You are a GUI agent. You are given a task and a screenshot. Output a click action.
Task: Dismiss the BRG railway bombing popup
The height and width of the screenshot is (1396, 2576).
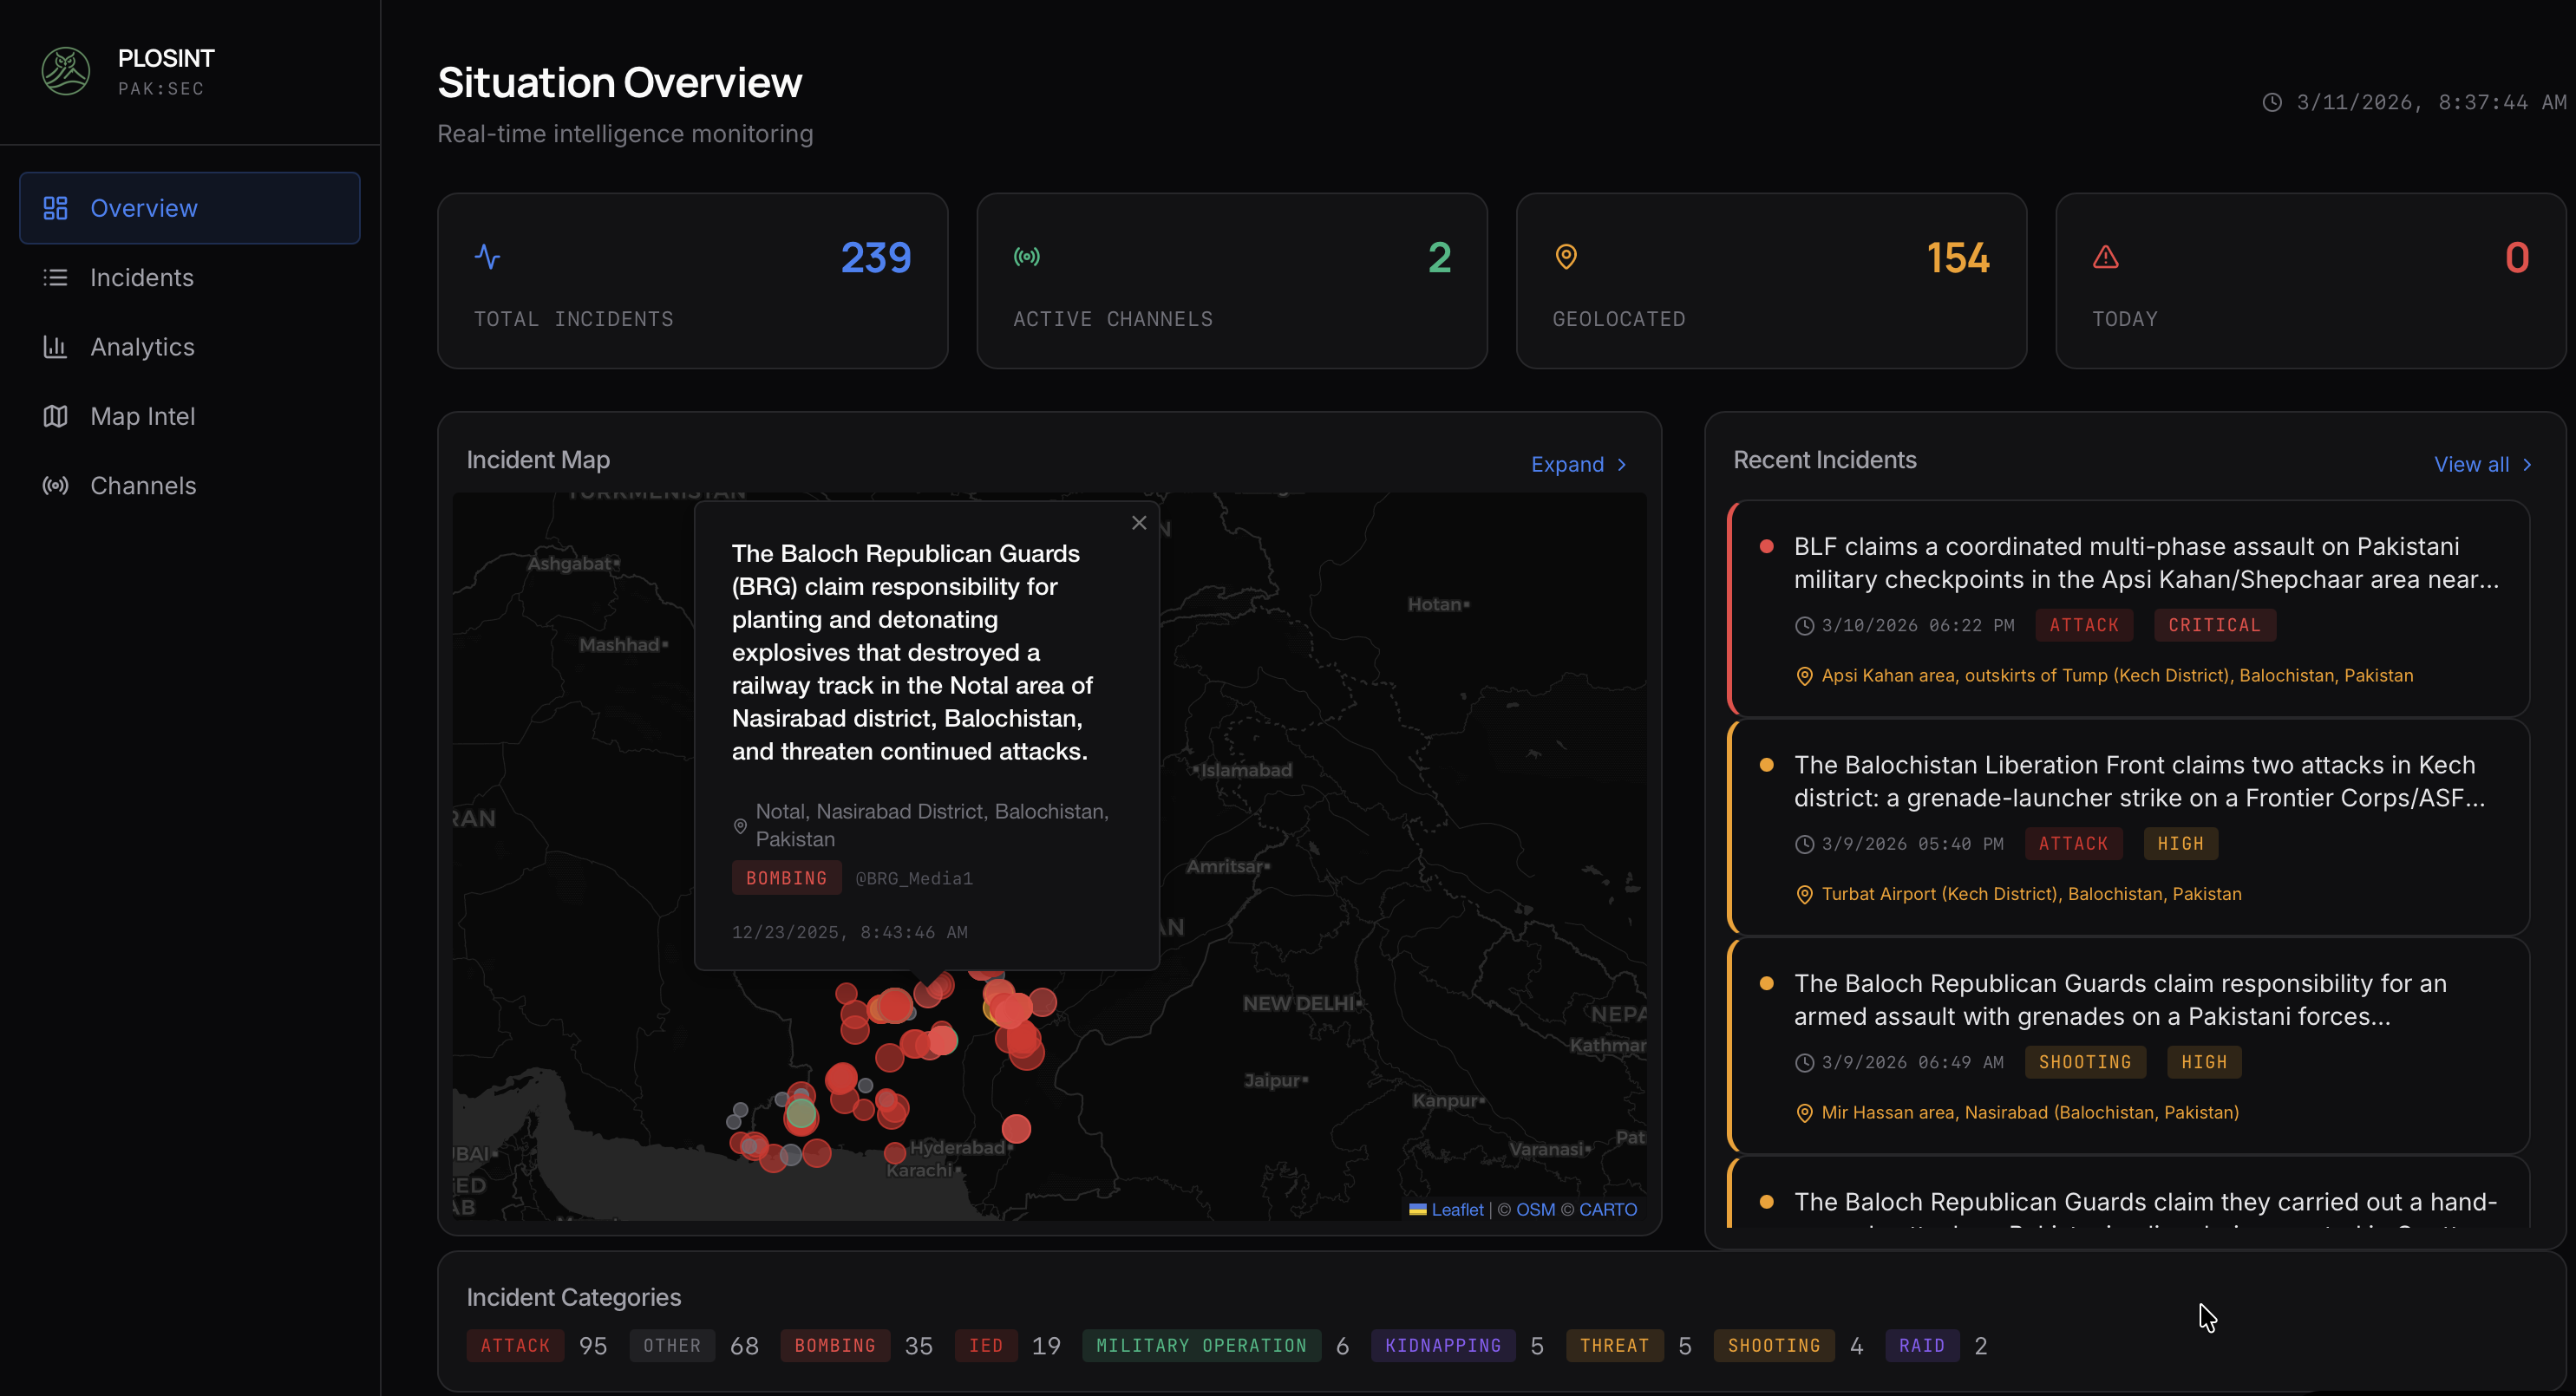[x=1139, y=522]
